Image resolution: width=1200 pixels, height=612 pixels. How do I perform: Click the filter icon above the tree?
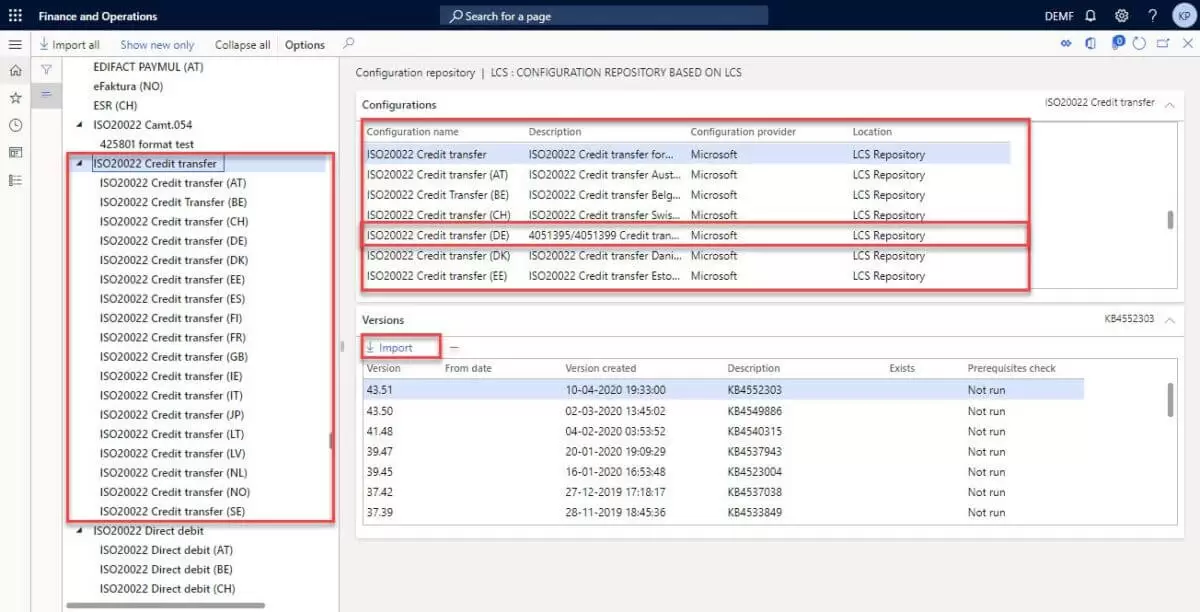point(46,68)
